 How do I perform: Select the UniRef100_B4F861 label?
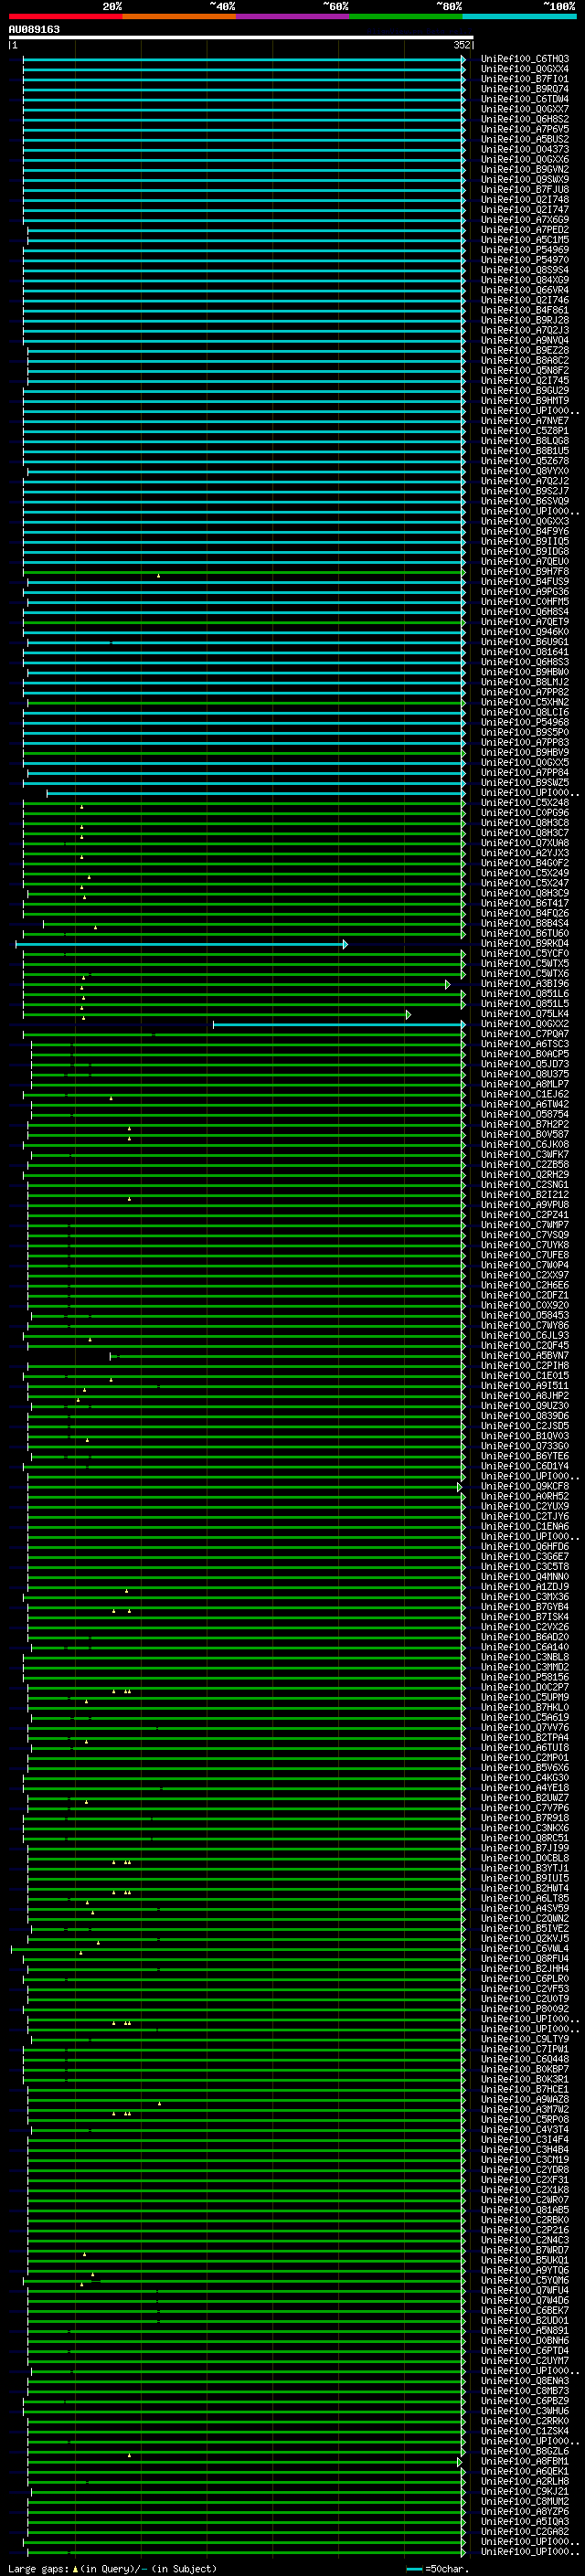click(x=525, y=310)
